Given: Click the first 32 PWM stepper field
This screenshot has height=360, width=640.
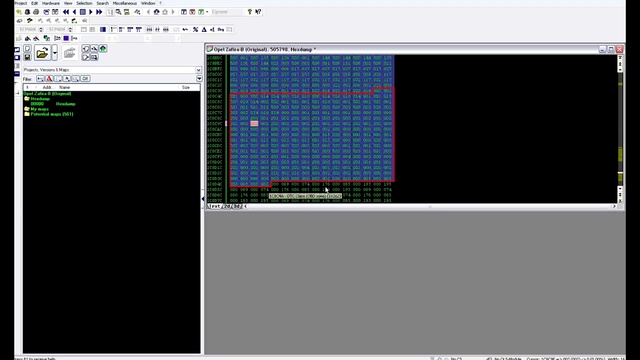Looking at the screenshot, I should 31,29.
